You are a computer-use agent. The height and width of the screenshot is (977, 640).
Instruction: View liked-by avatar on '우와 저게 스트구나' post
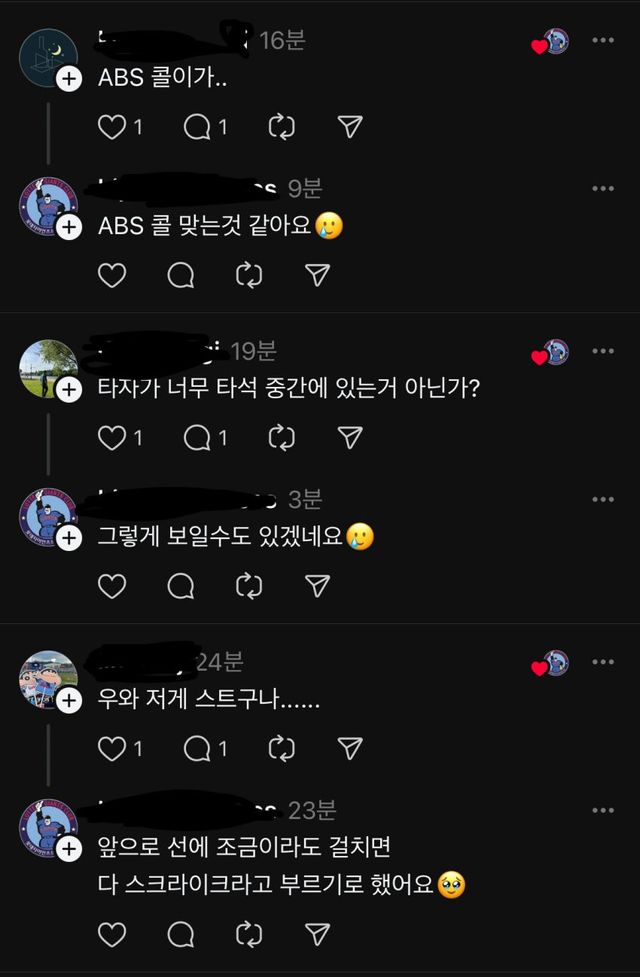click(553, 663)
